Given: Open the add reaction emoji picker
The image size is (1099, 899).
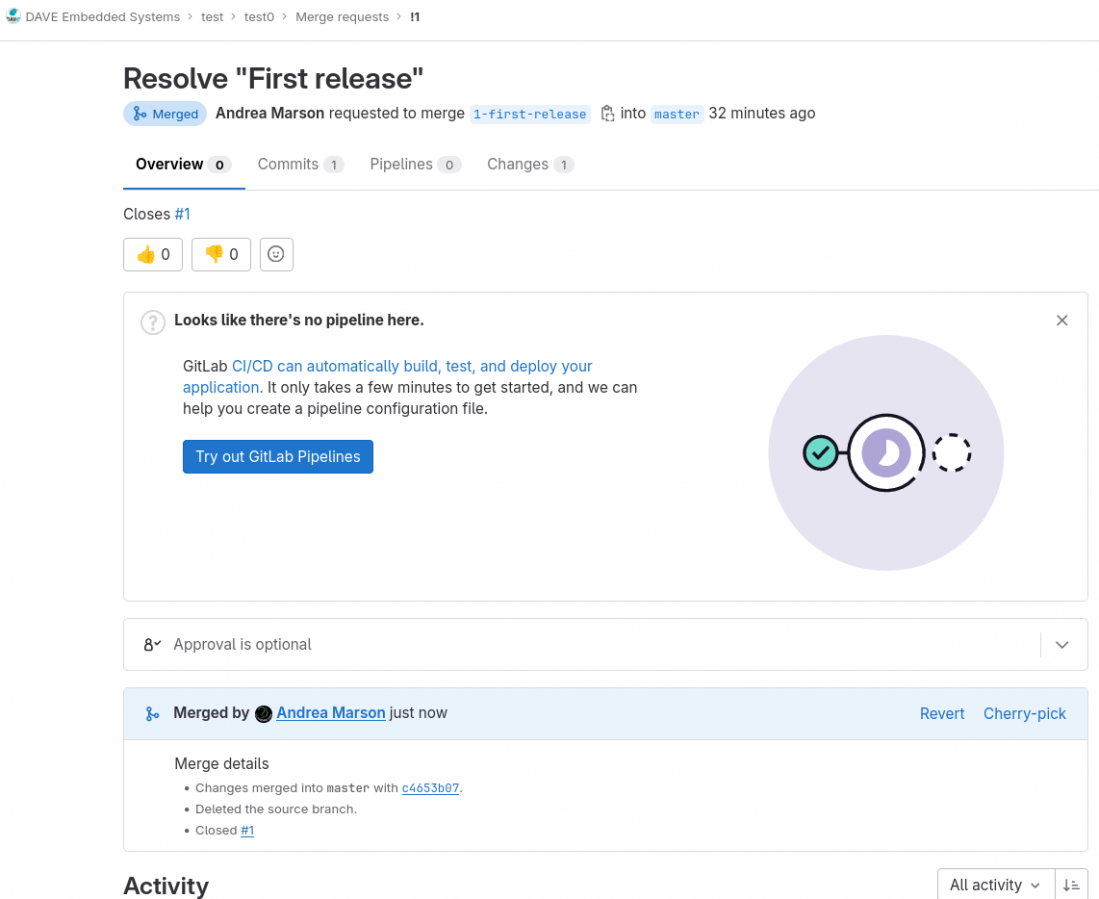Looking at the screenshot, I should tap(276, 254).
